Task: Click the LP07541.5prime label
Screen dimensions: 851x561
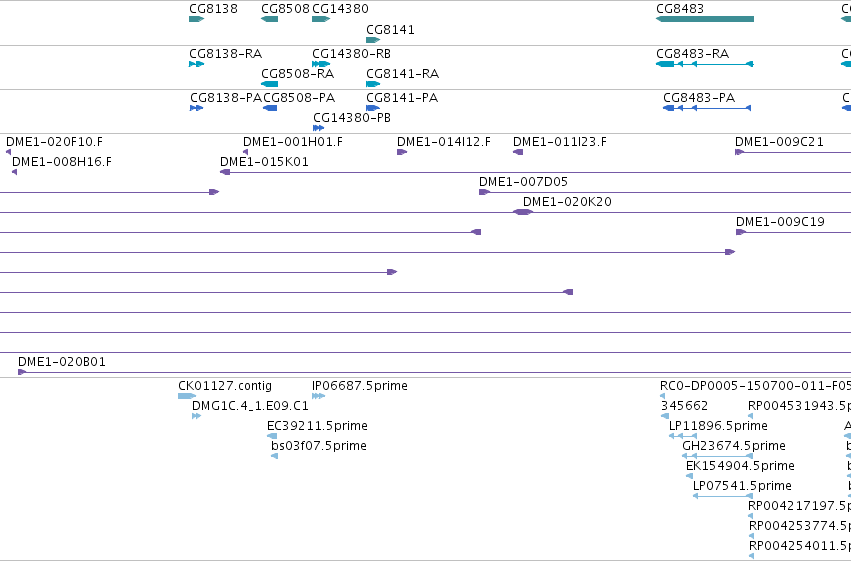Action: point(742,486)
